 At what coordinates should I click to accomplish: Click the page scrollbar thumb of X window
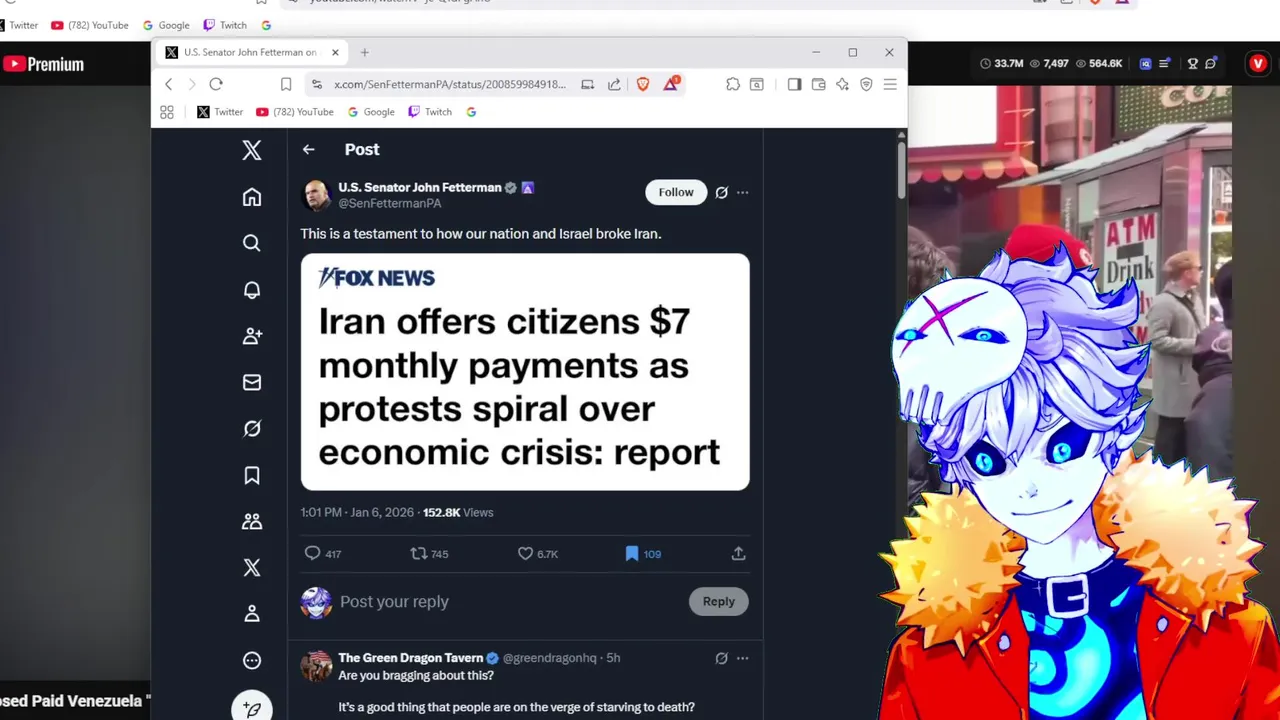(902, 170)
